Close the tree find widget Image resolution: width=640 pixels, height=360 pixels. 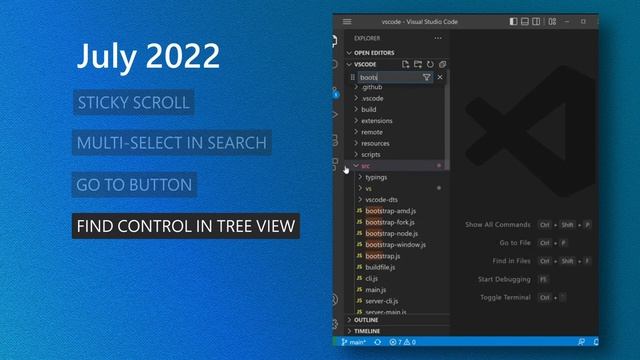tap(440, 77)
